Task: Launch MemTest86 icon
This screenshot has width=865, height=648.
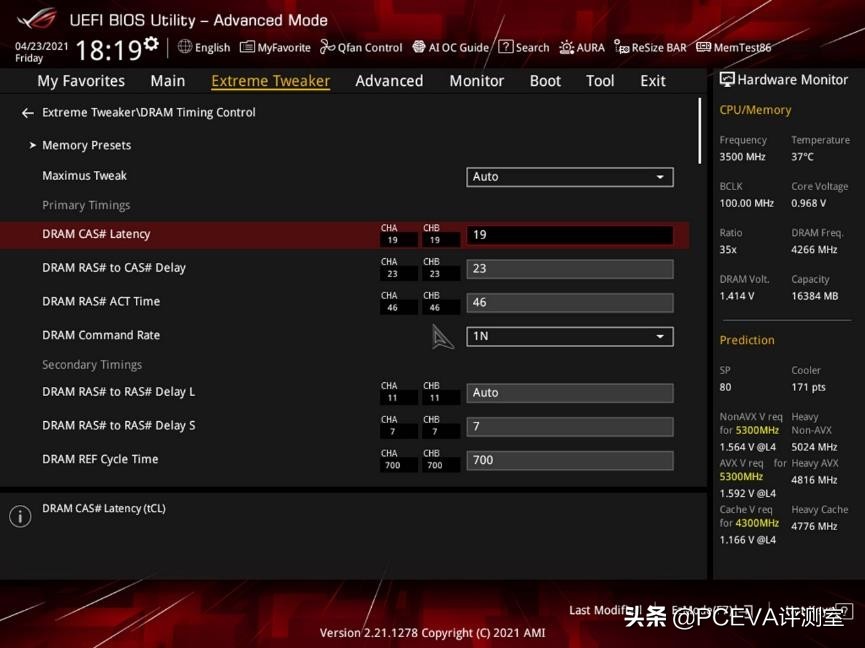Action: [703, 47]
